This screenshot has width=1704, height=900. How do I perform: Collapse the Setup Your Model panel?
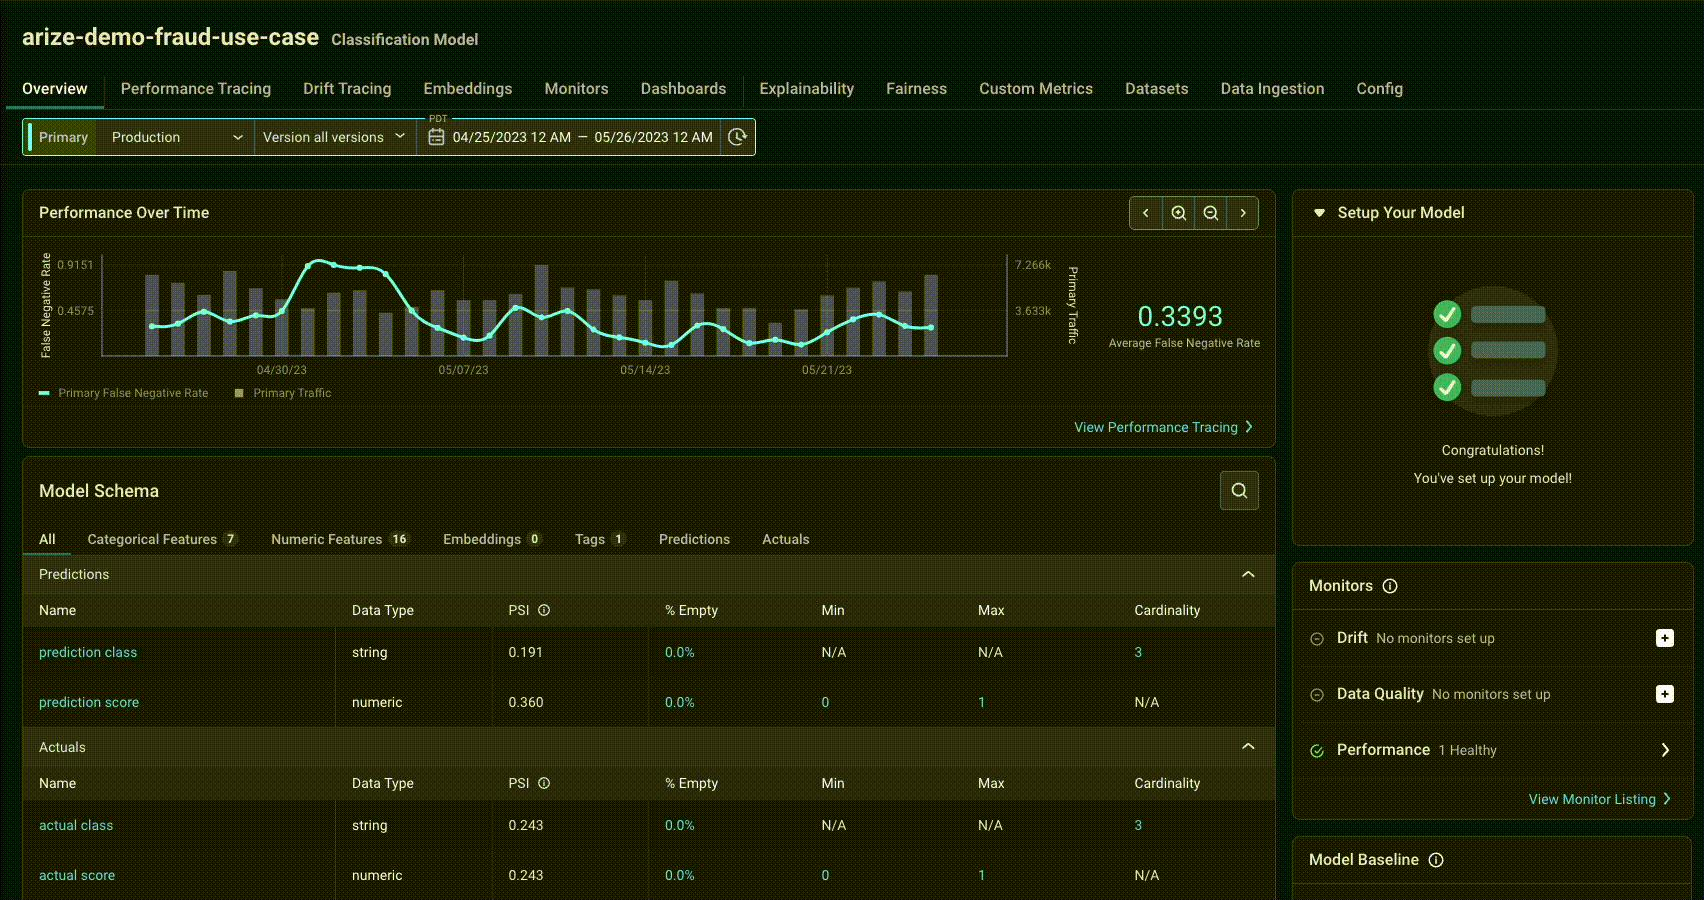[1319, 213]
